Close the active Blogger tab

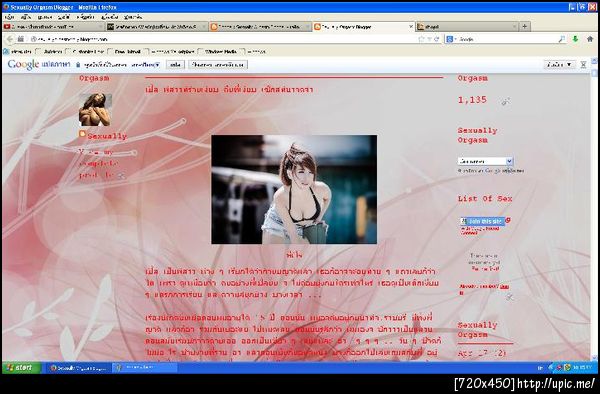(x=411, y=27)
